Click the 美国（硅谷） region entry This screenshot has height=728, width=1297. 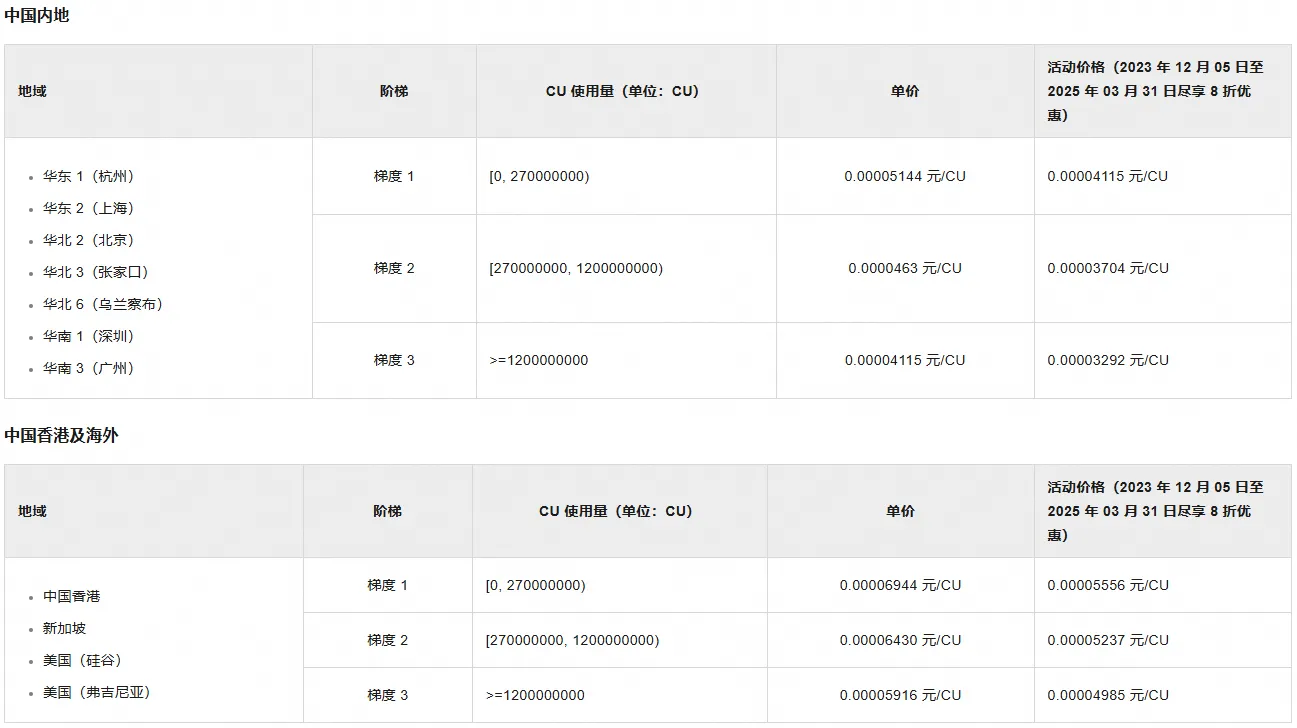(x=82, y=660)
